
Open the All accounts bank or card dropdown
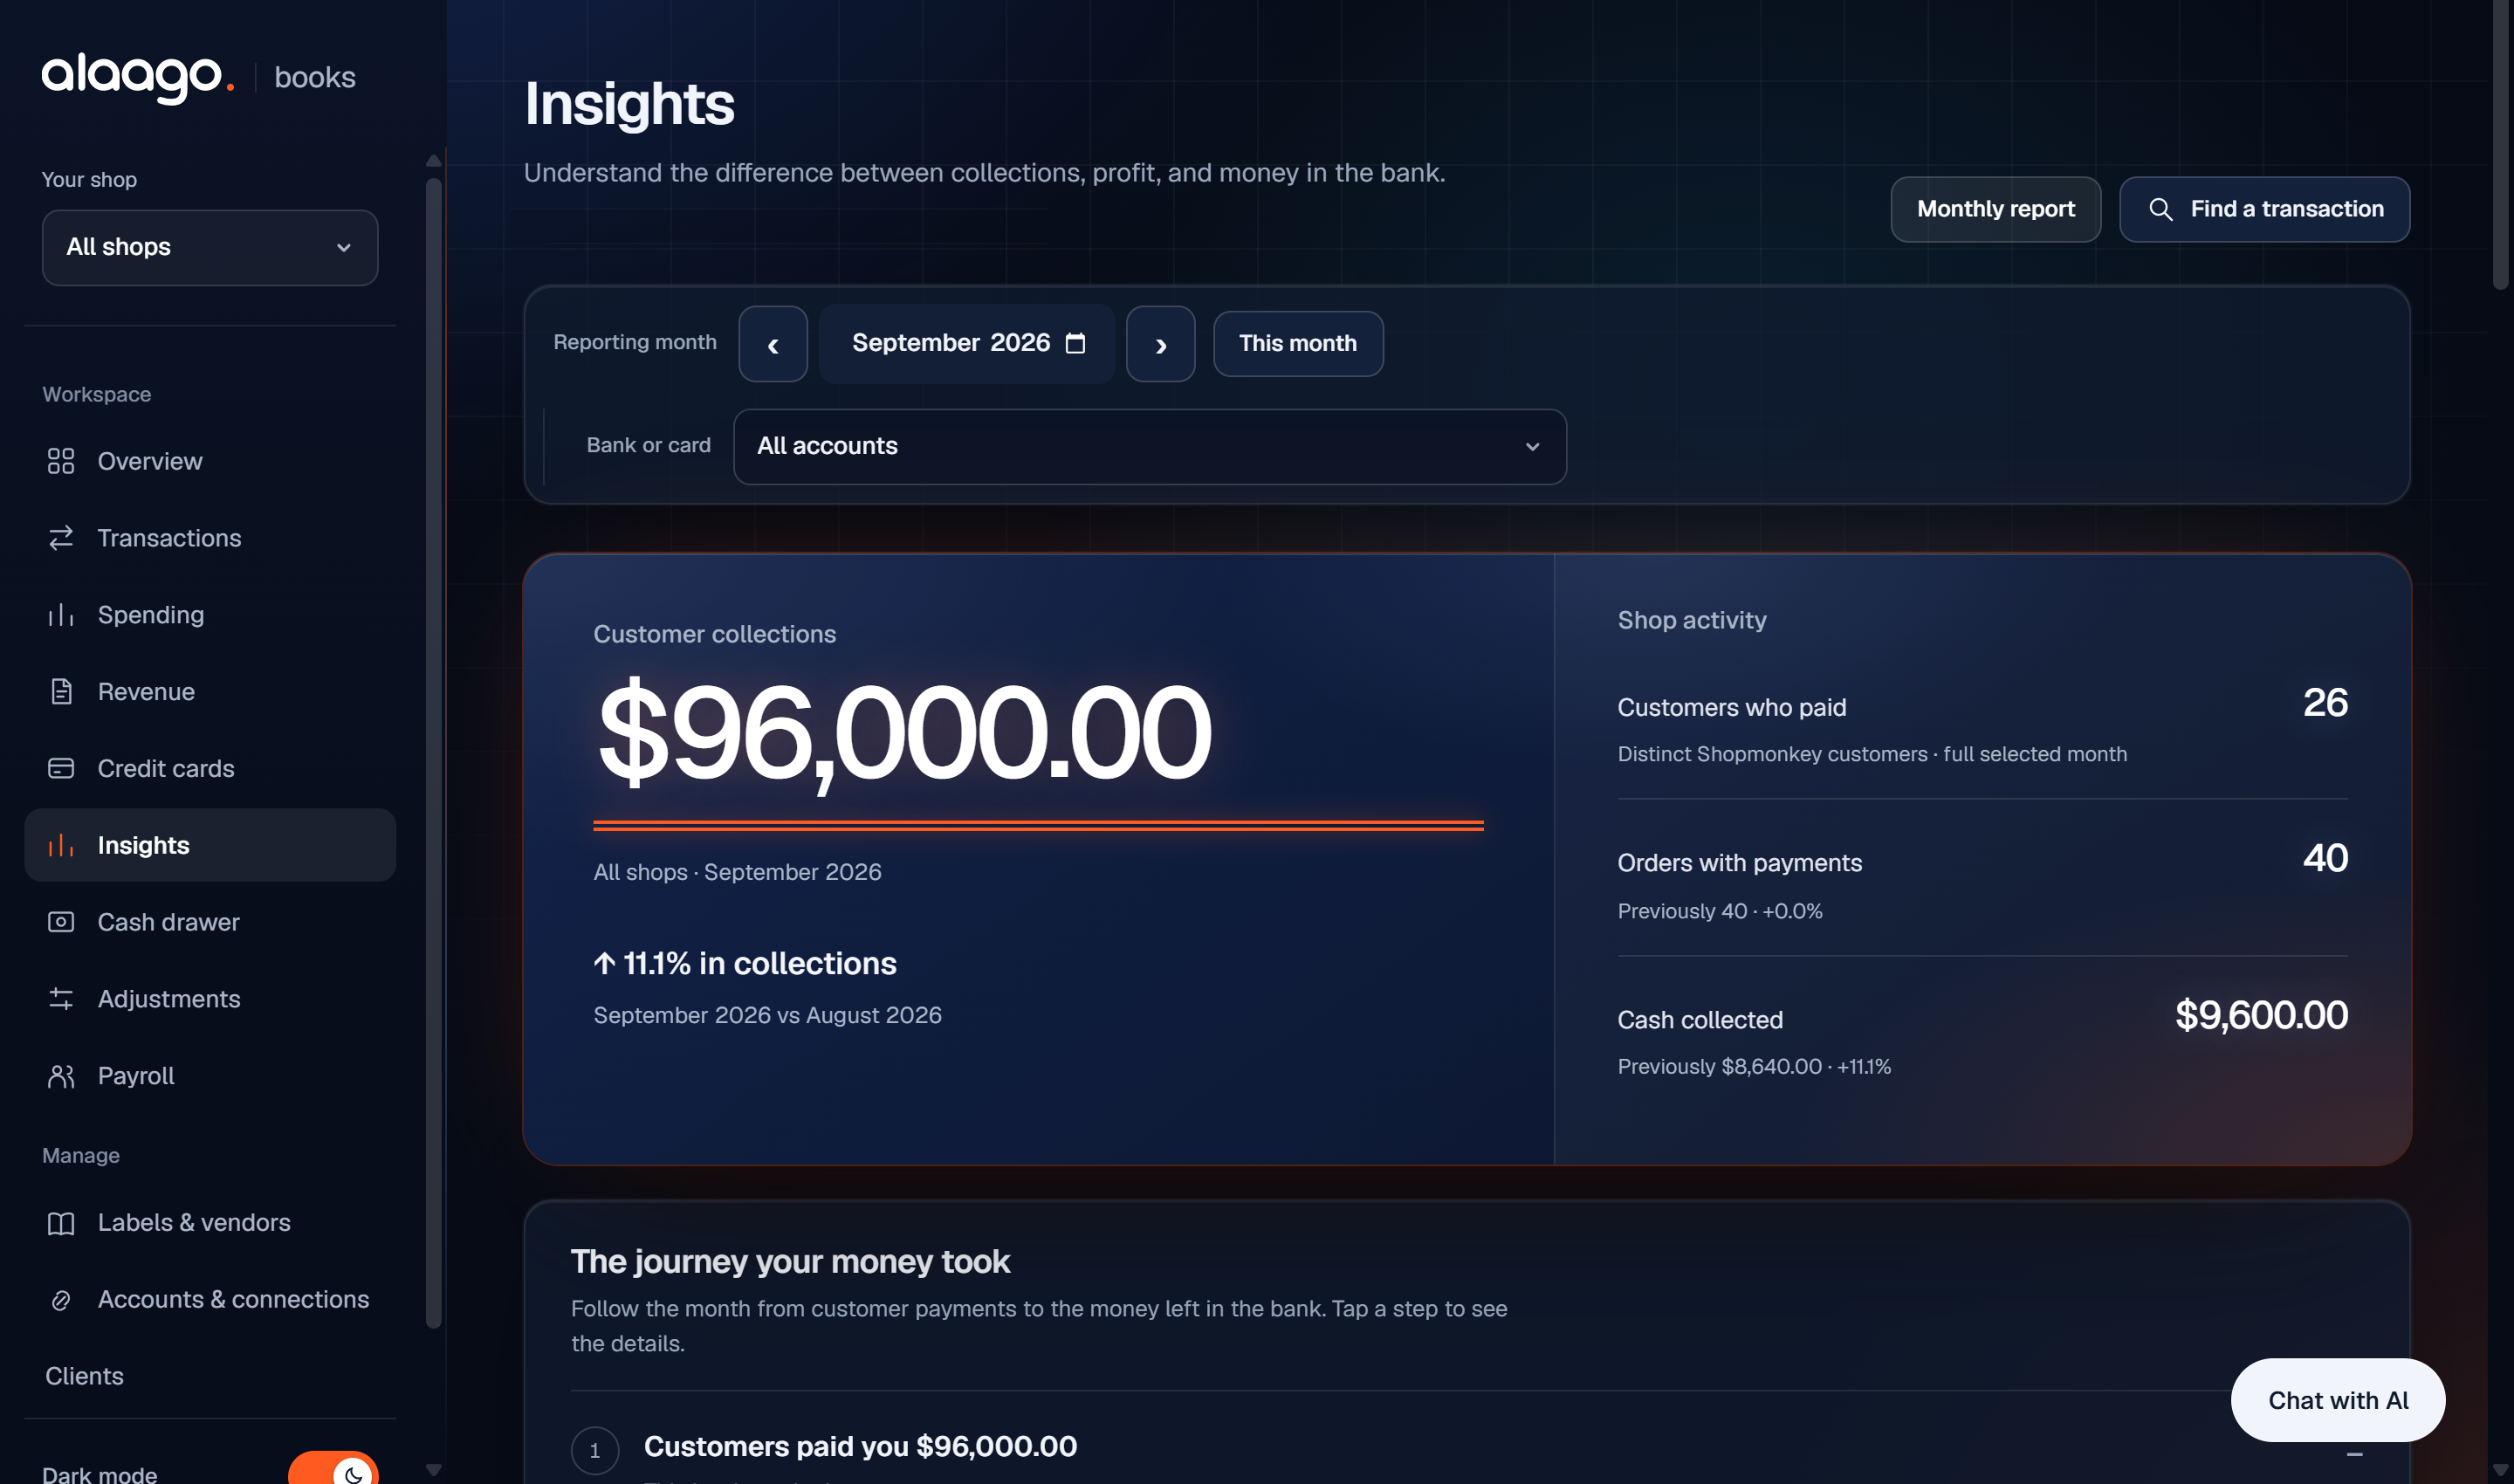click(x=1149, y=446)
